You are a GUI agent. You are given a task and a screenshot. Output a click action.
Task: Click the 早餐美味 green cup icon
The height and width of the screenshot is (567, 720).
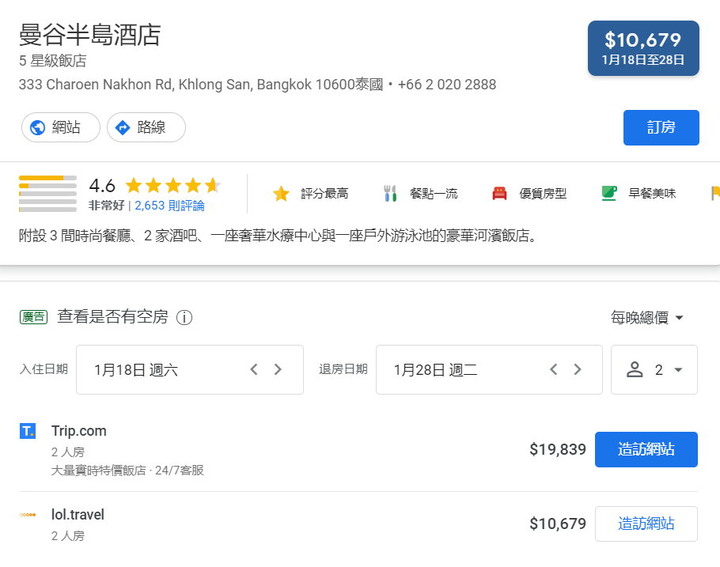coord(609,194)
